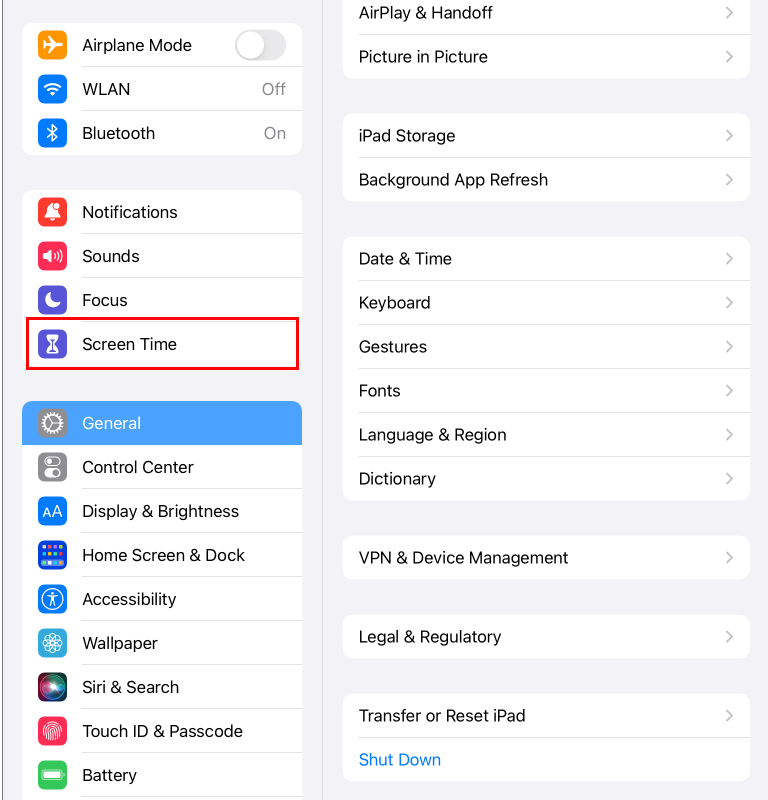Toggle the Airplane Mode switch
This screenshot has height=800, width=768.
(x=260, y=45)
